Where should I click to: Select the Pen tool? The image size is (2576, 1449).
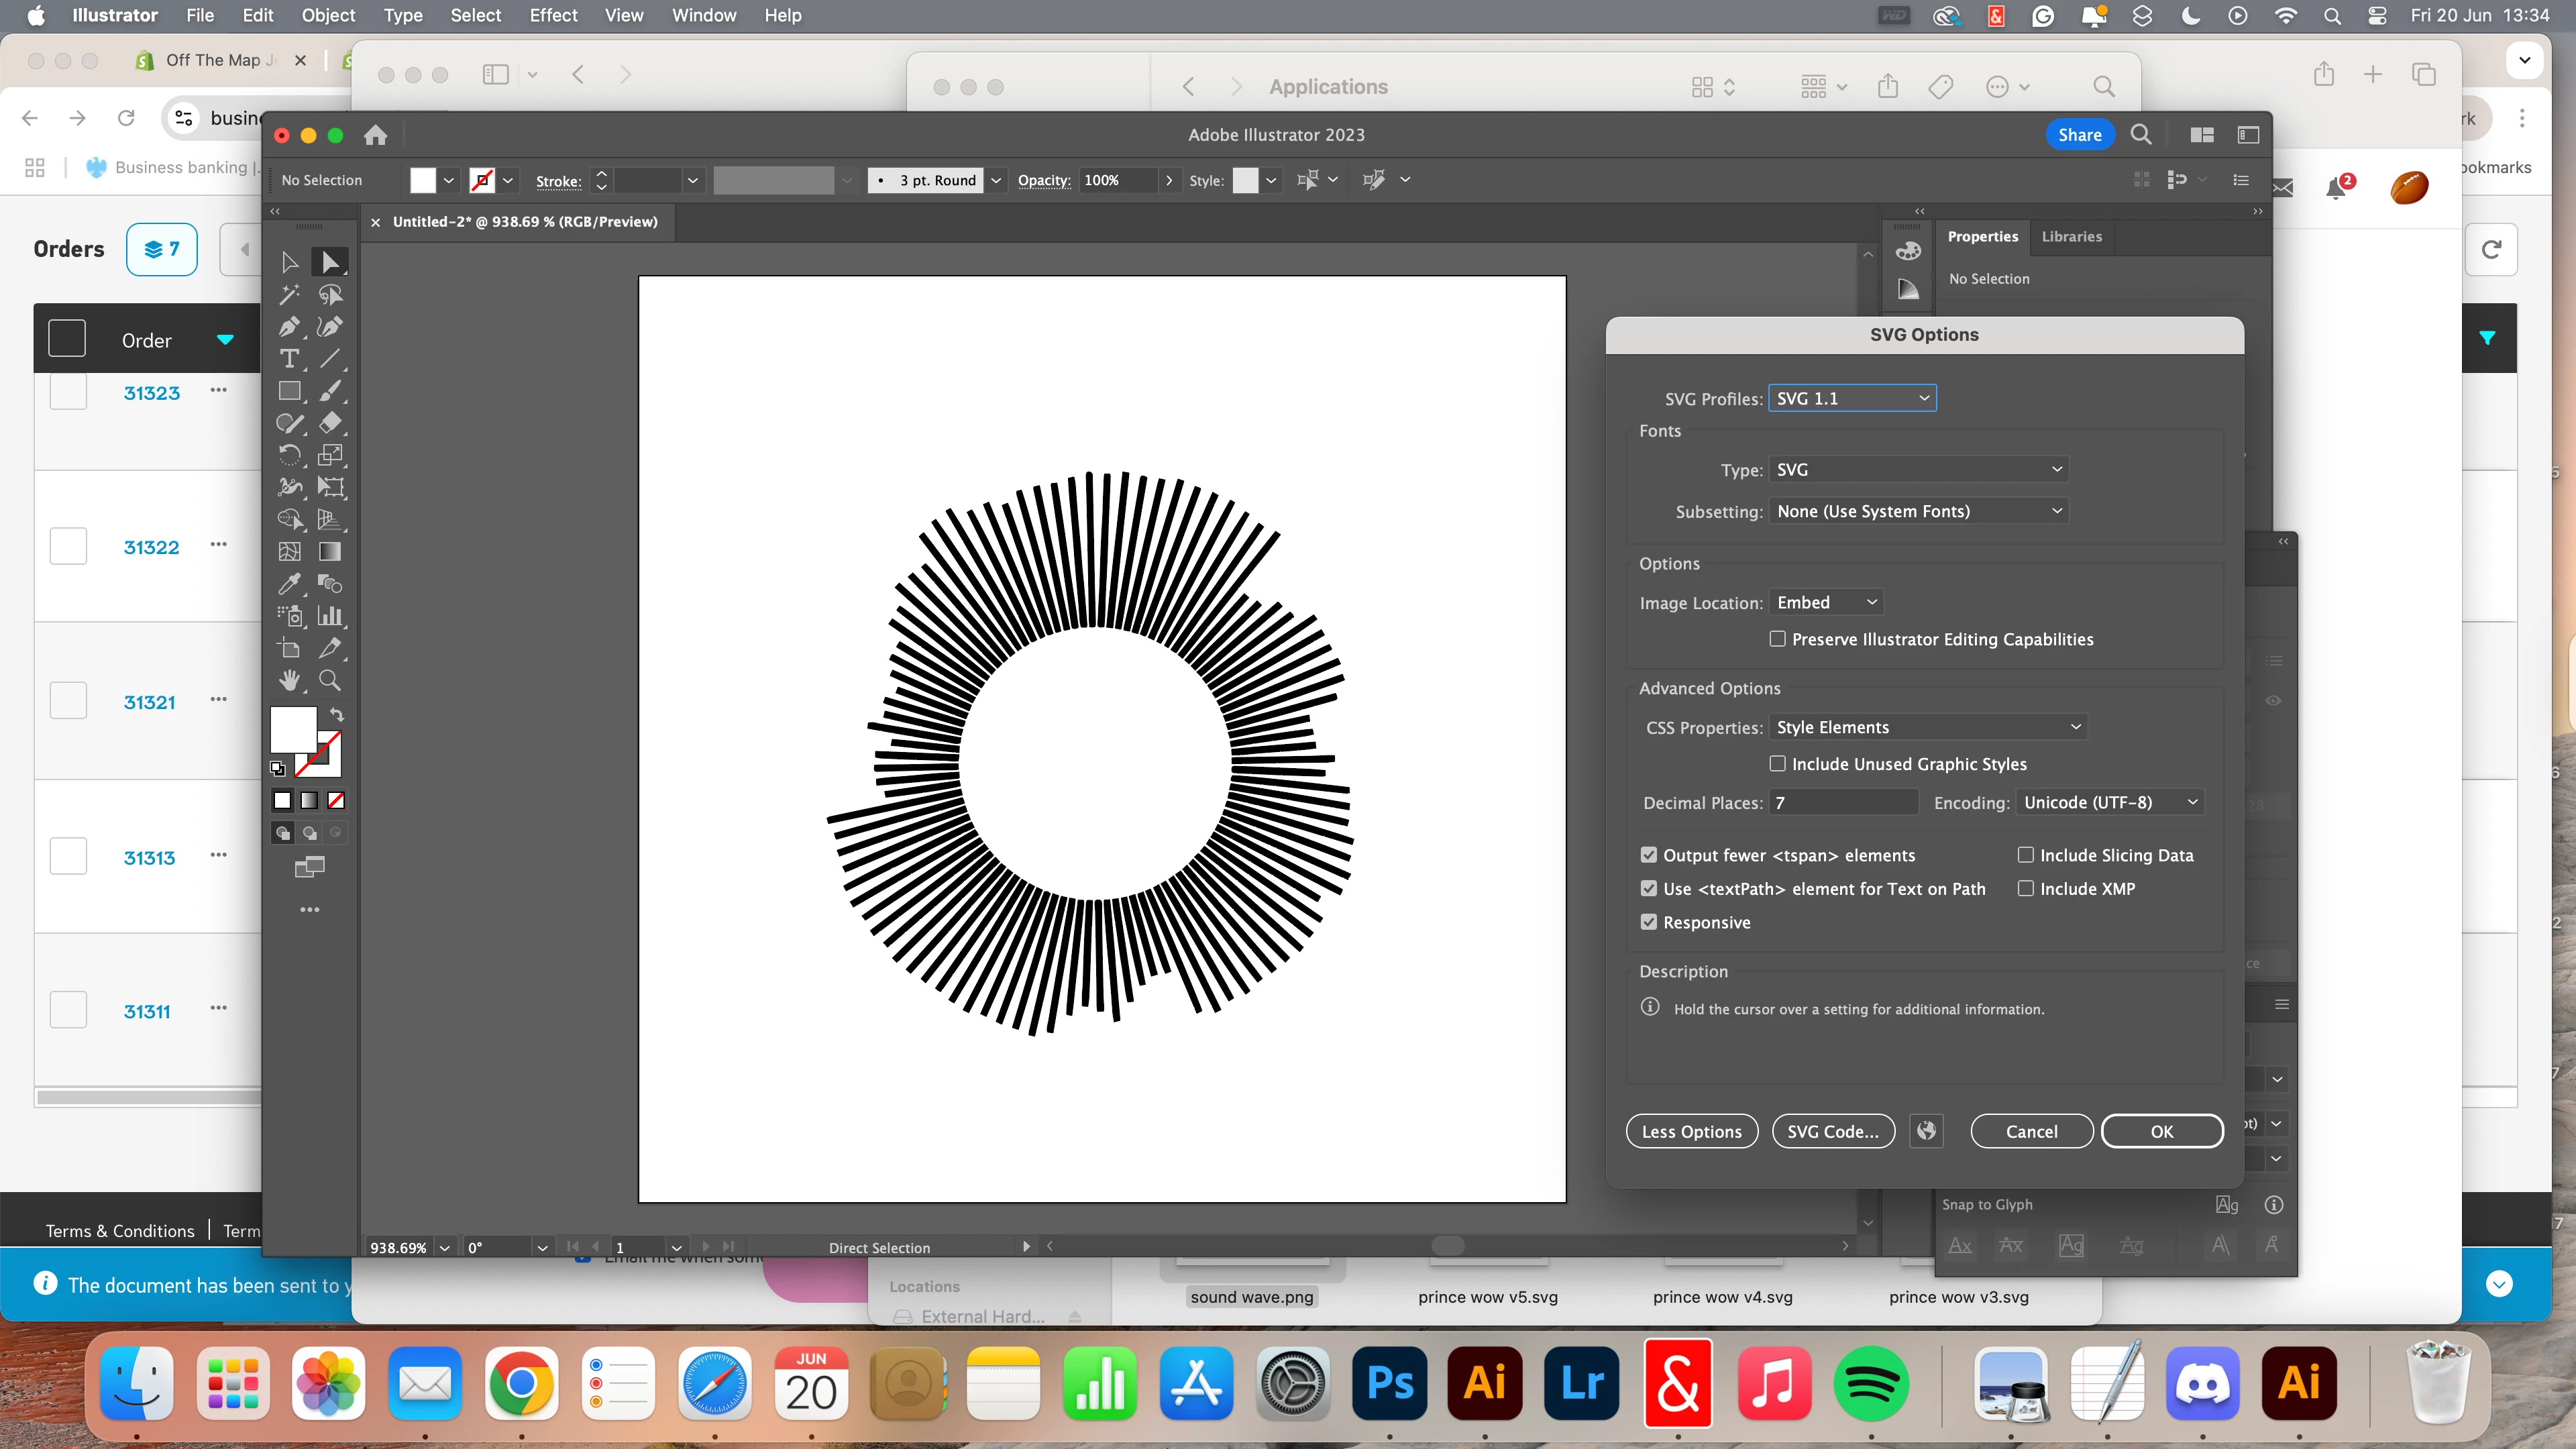point(289,327)
